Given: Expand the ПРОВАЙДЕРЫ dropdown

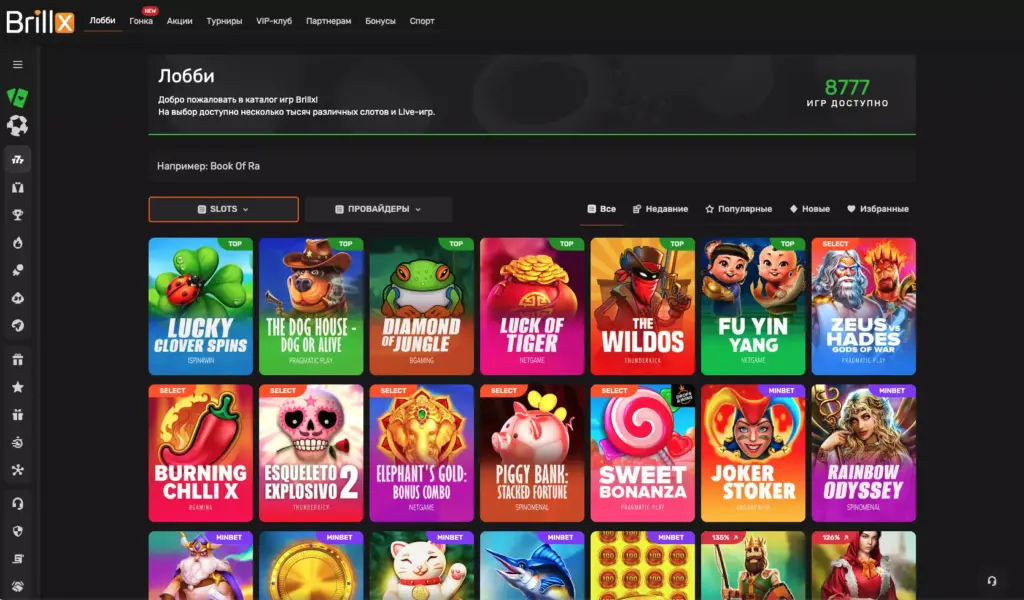Looking at the screenshot, I should pyautogui.click(x=380, y=209).
